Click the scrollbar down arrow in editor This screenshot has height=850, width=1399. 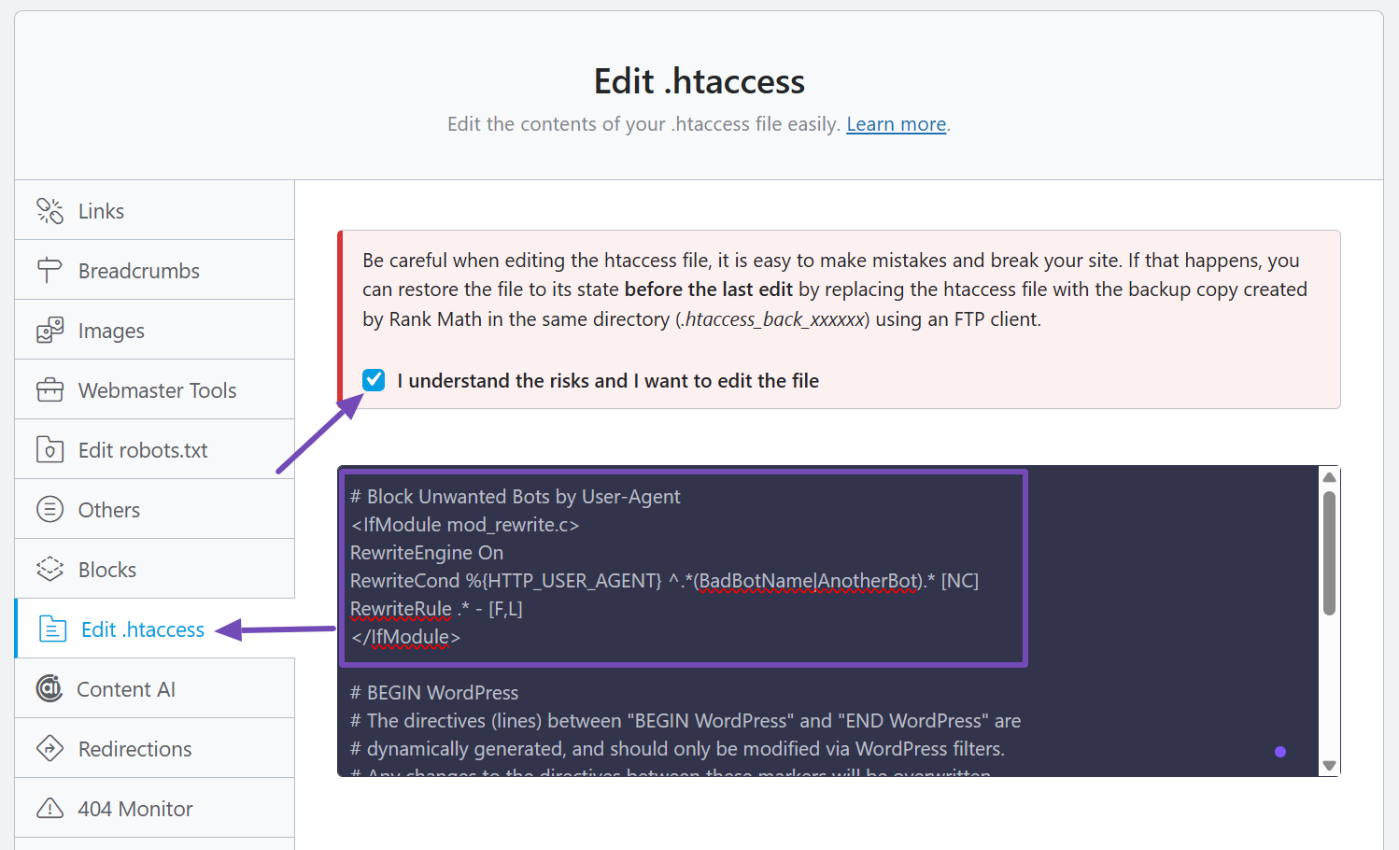(x=1329, y=765)
